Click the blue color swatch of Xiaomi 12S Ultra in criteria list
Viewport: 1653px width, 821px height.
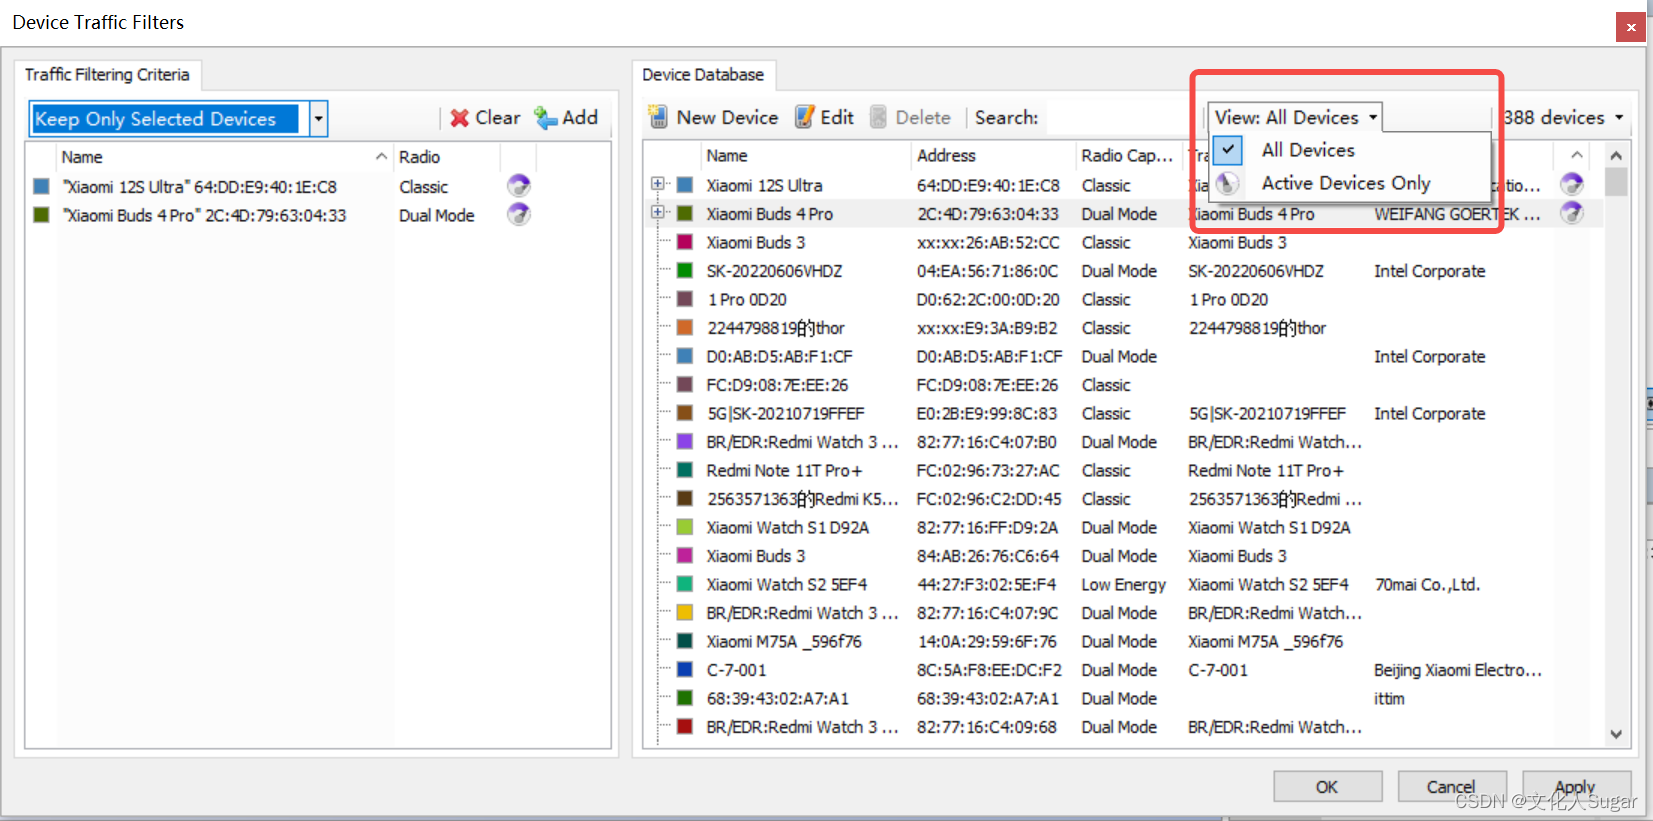pyautogui.click(x=41, y=186)
